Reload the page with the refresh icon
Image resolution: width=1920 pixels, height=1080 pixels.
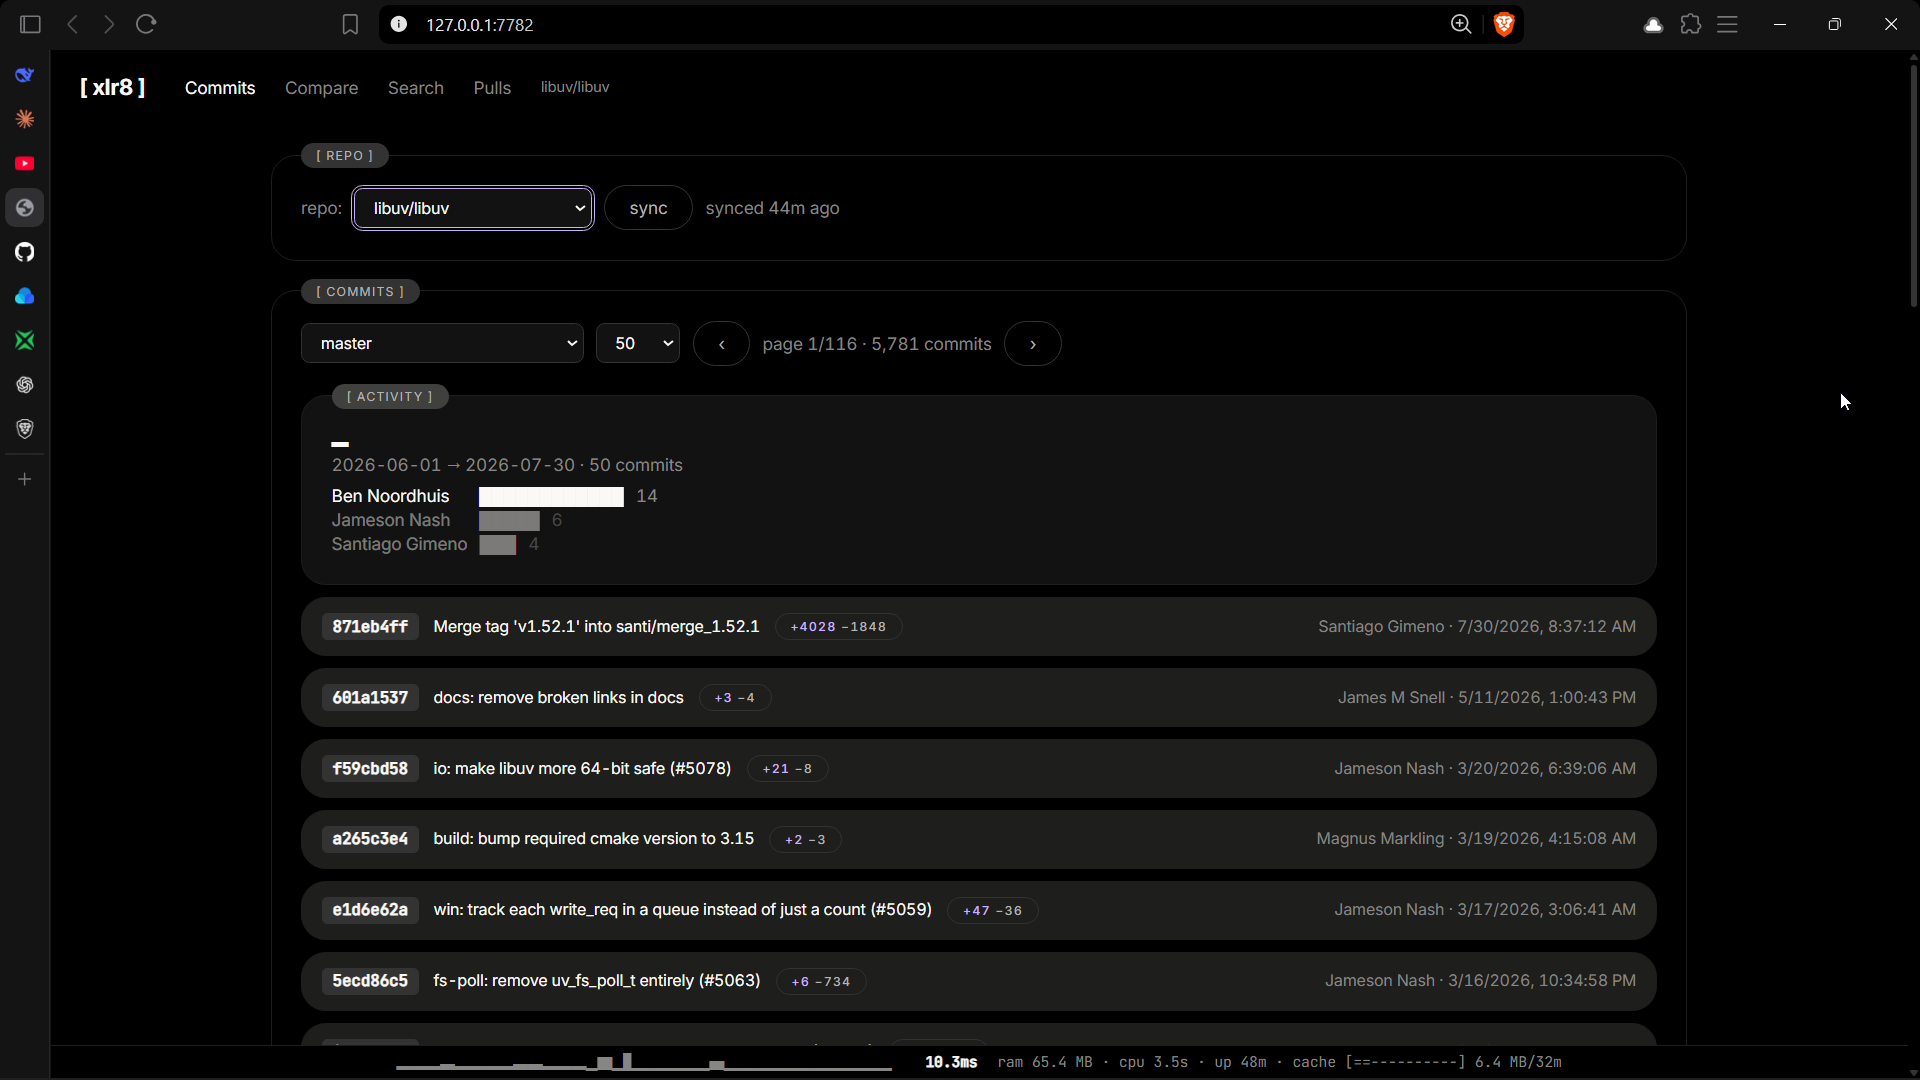146,24
